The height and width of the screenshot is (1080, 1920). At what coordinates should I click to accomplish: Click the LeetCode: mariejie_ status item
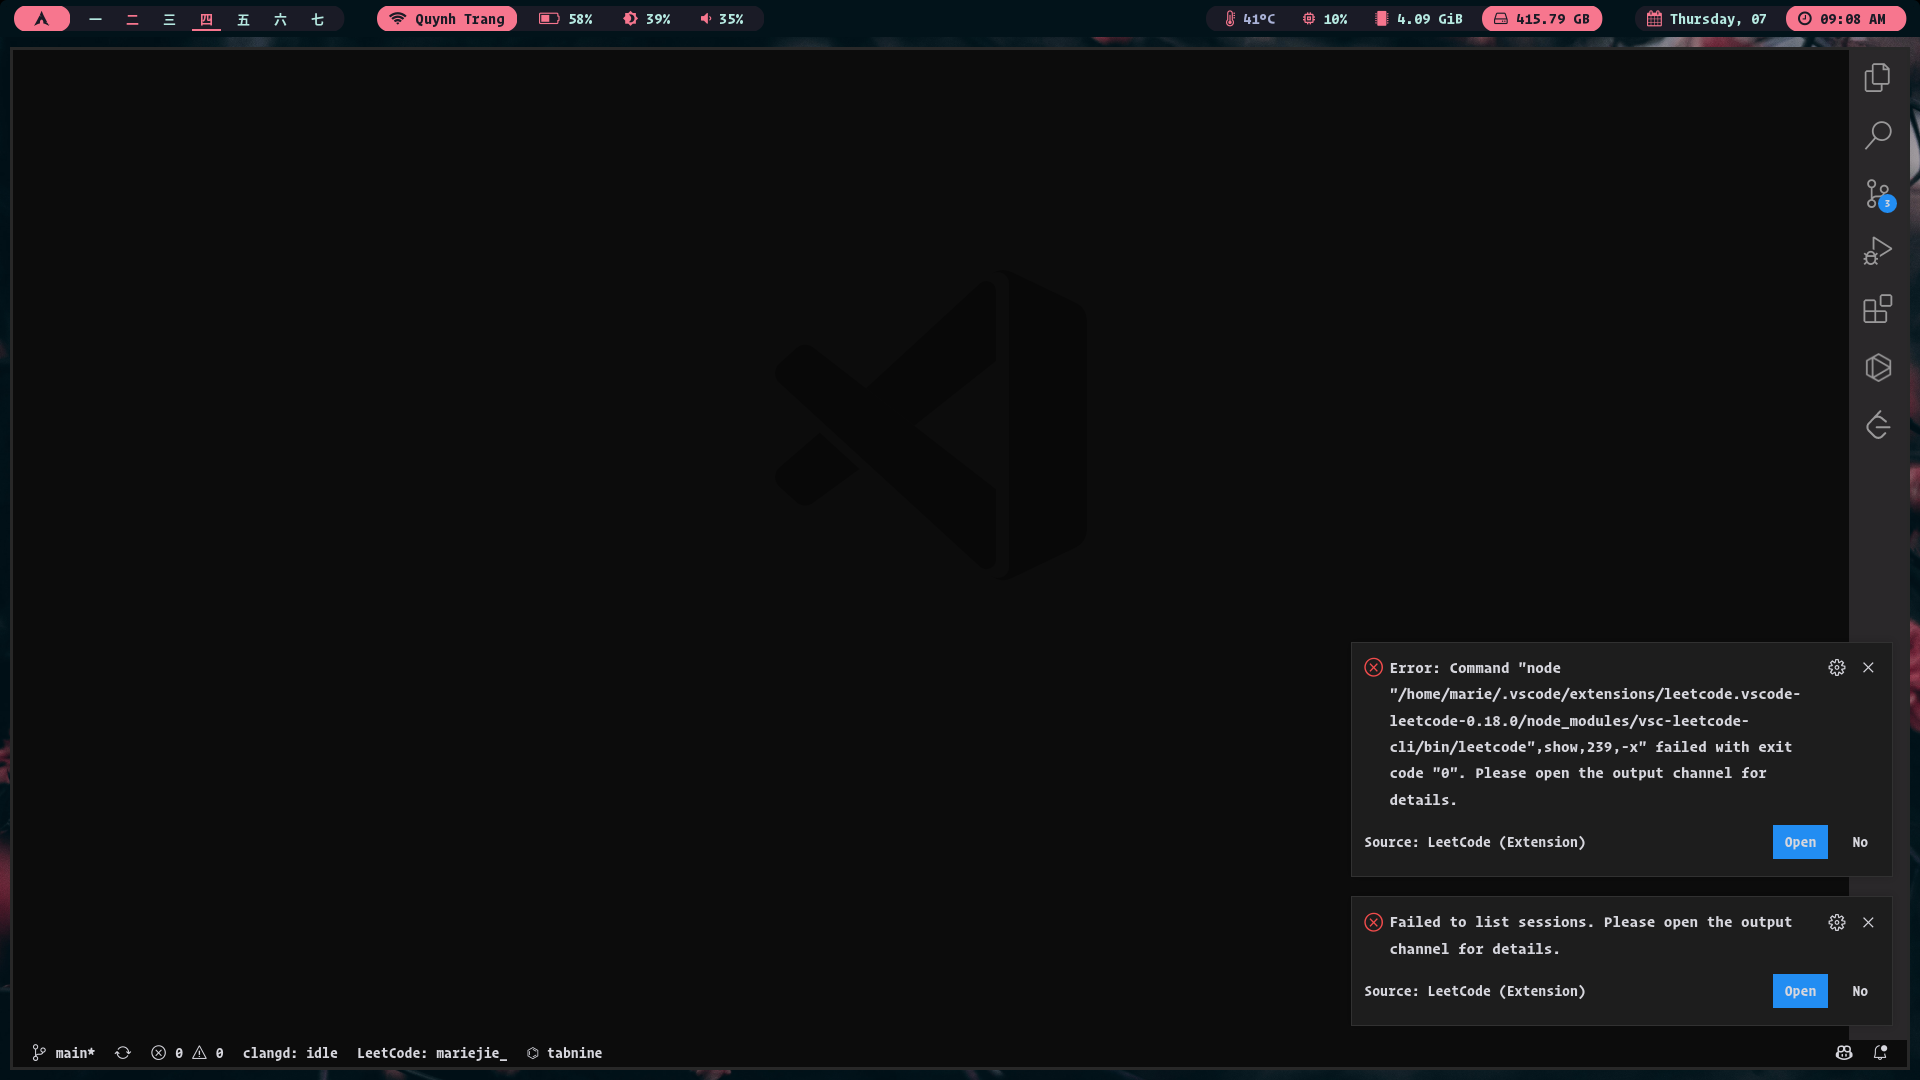tap(431, 1053)
